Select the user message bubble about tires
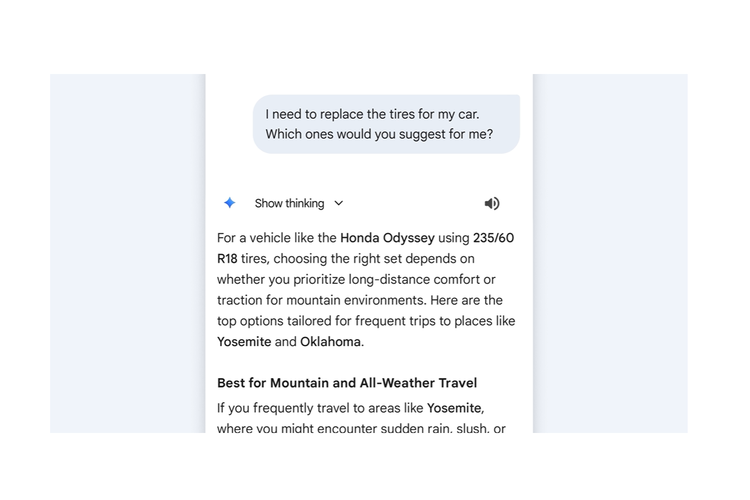Viewport: 750px width, 500px height. pos(386,124)
